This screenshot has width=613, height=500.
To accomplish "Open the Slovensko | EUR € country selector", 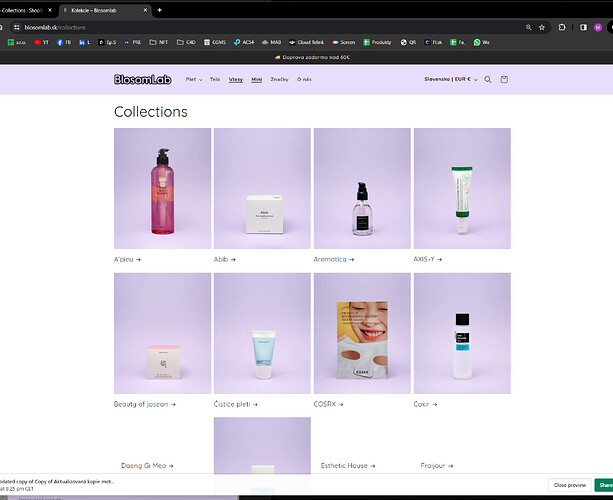I will pyautogui.click(x=450, y=79).
